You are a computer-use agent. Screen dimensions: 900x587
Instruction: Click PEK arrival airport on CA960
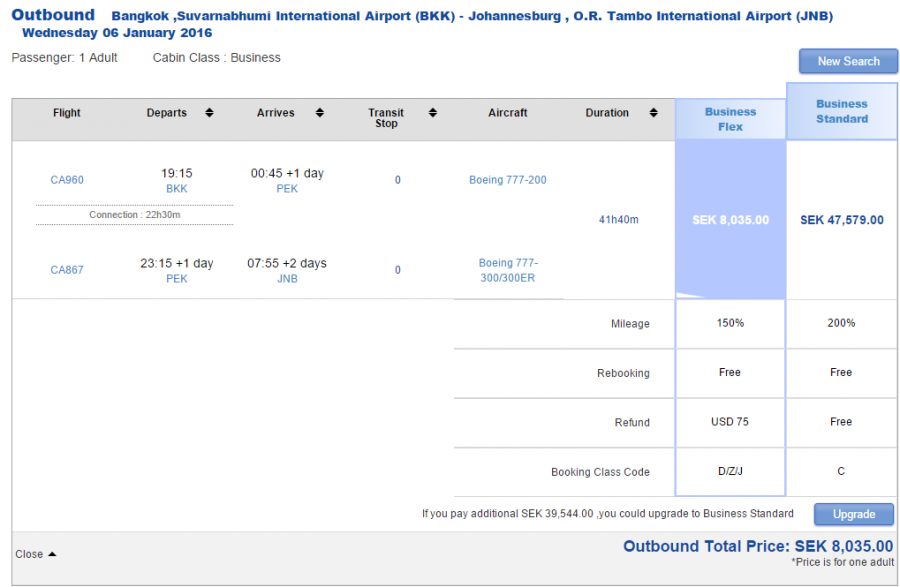coord(287,189)
